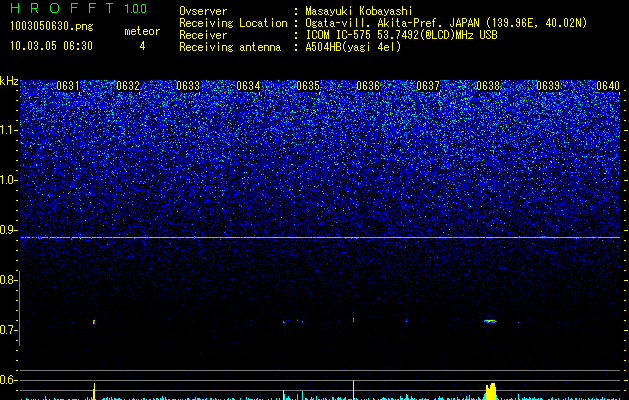Image resolution: width=629 pixels, height=400 pixels.
Task: Click the 0632 time marker
Action: [x=128, y=86]
